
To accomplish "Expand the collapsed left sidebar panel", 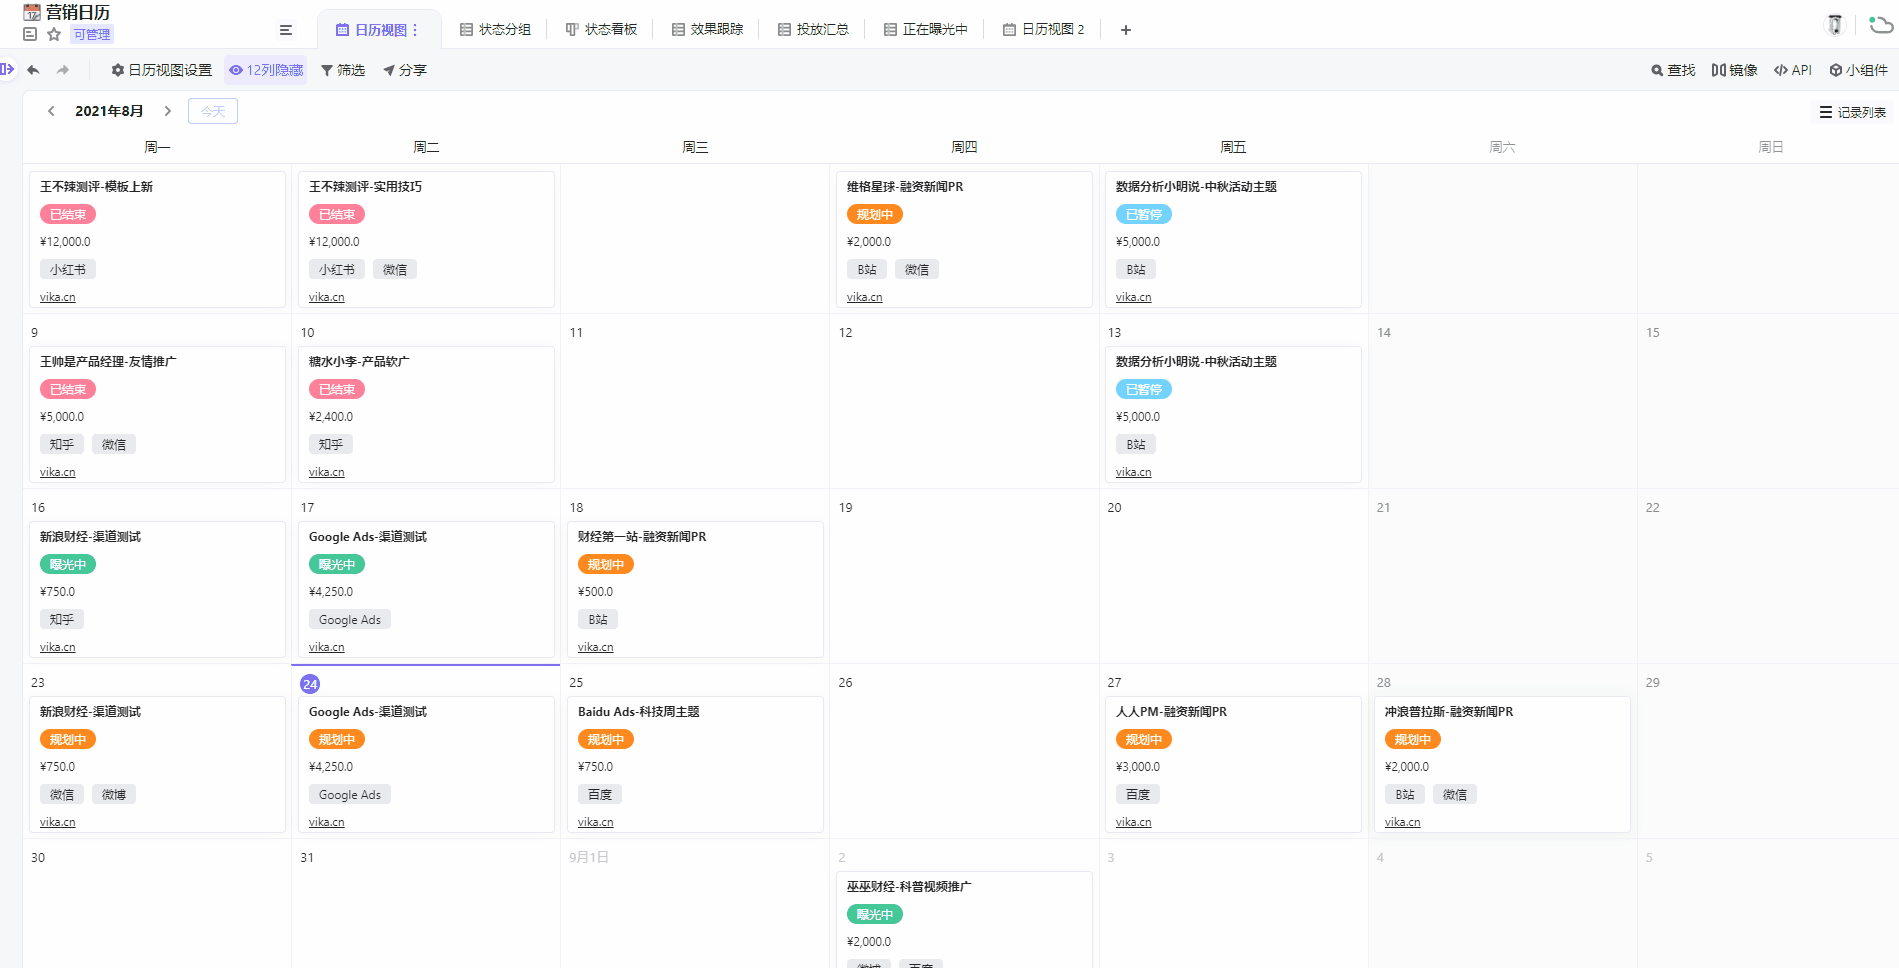I will point(8,69).
